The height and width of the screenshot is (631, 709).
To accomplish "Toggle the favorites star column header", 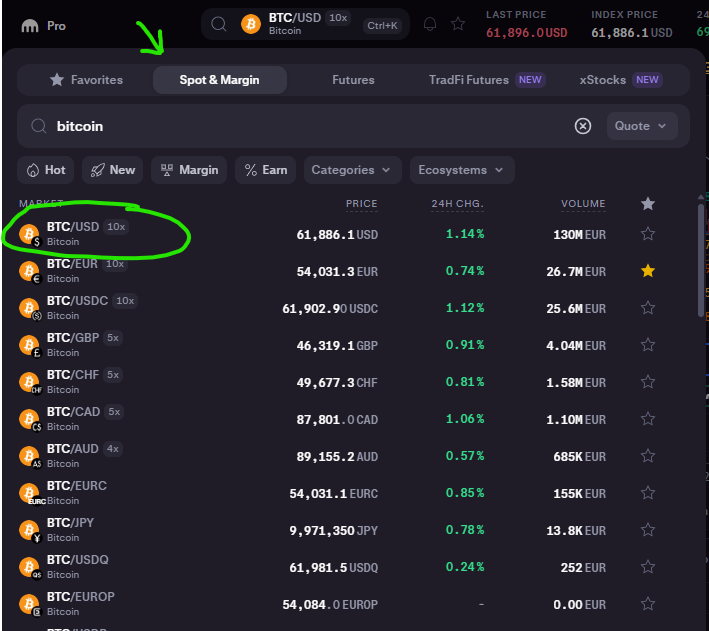I will [648, 204].
